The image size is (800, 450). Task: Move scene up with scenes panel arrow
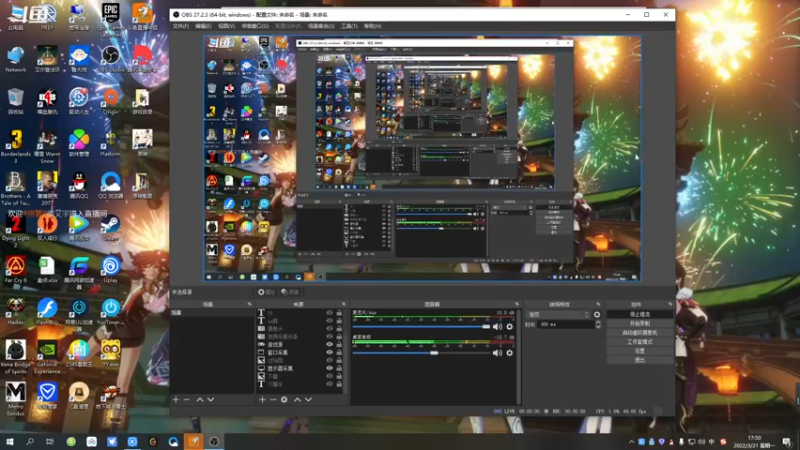200,400
